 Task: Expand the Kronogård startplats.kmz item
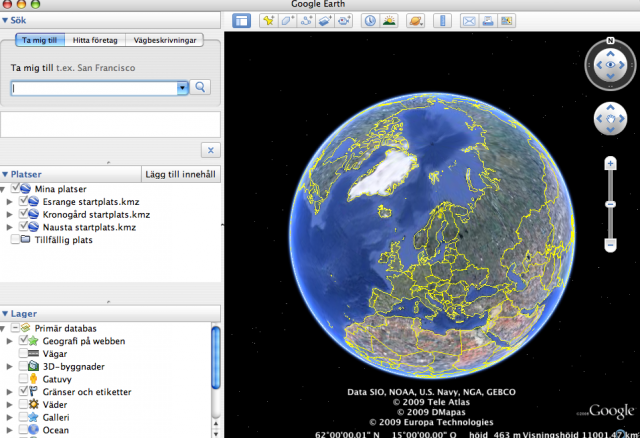click(x=10, y=214)
